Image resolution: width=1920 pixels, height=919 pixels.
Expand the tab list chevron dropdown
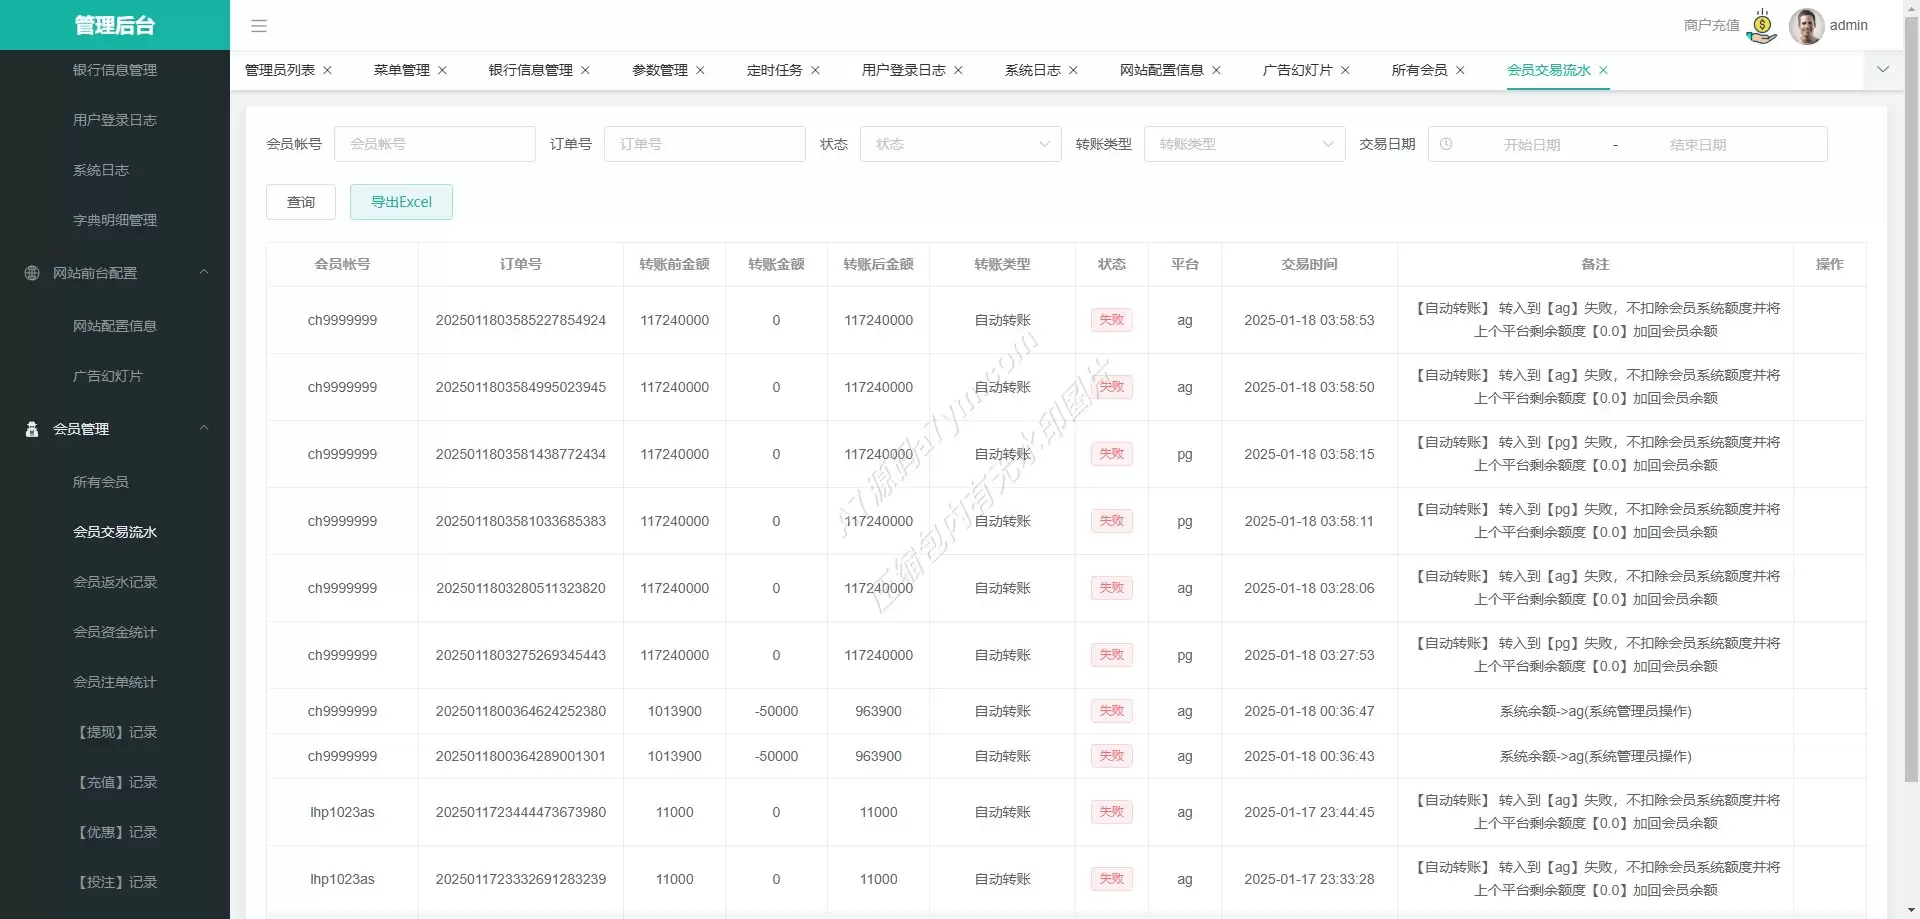click(1883, 70)
